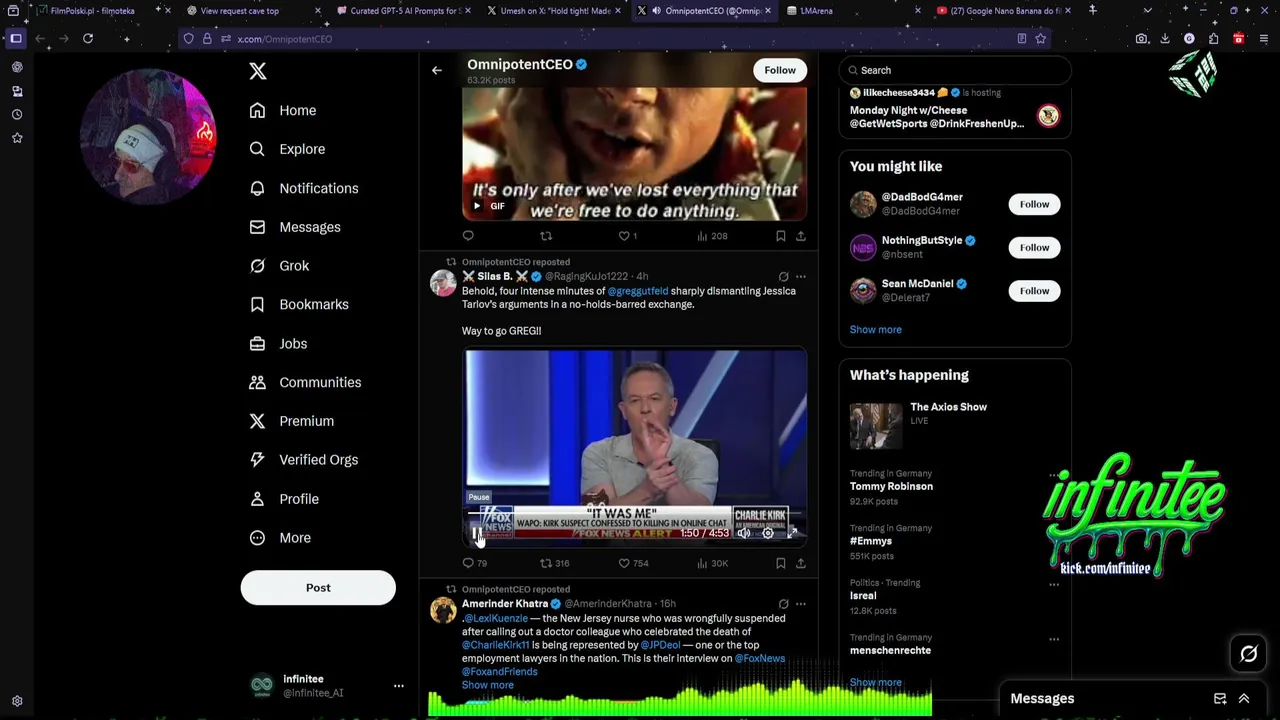Go back with the profile back arrow
This screenshot has height=720, width=1280.
click(x=437, y=70)
